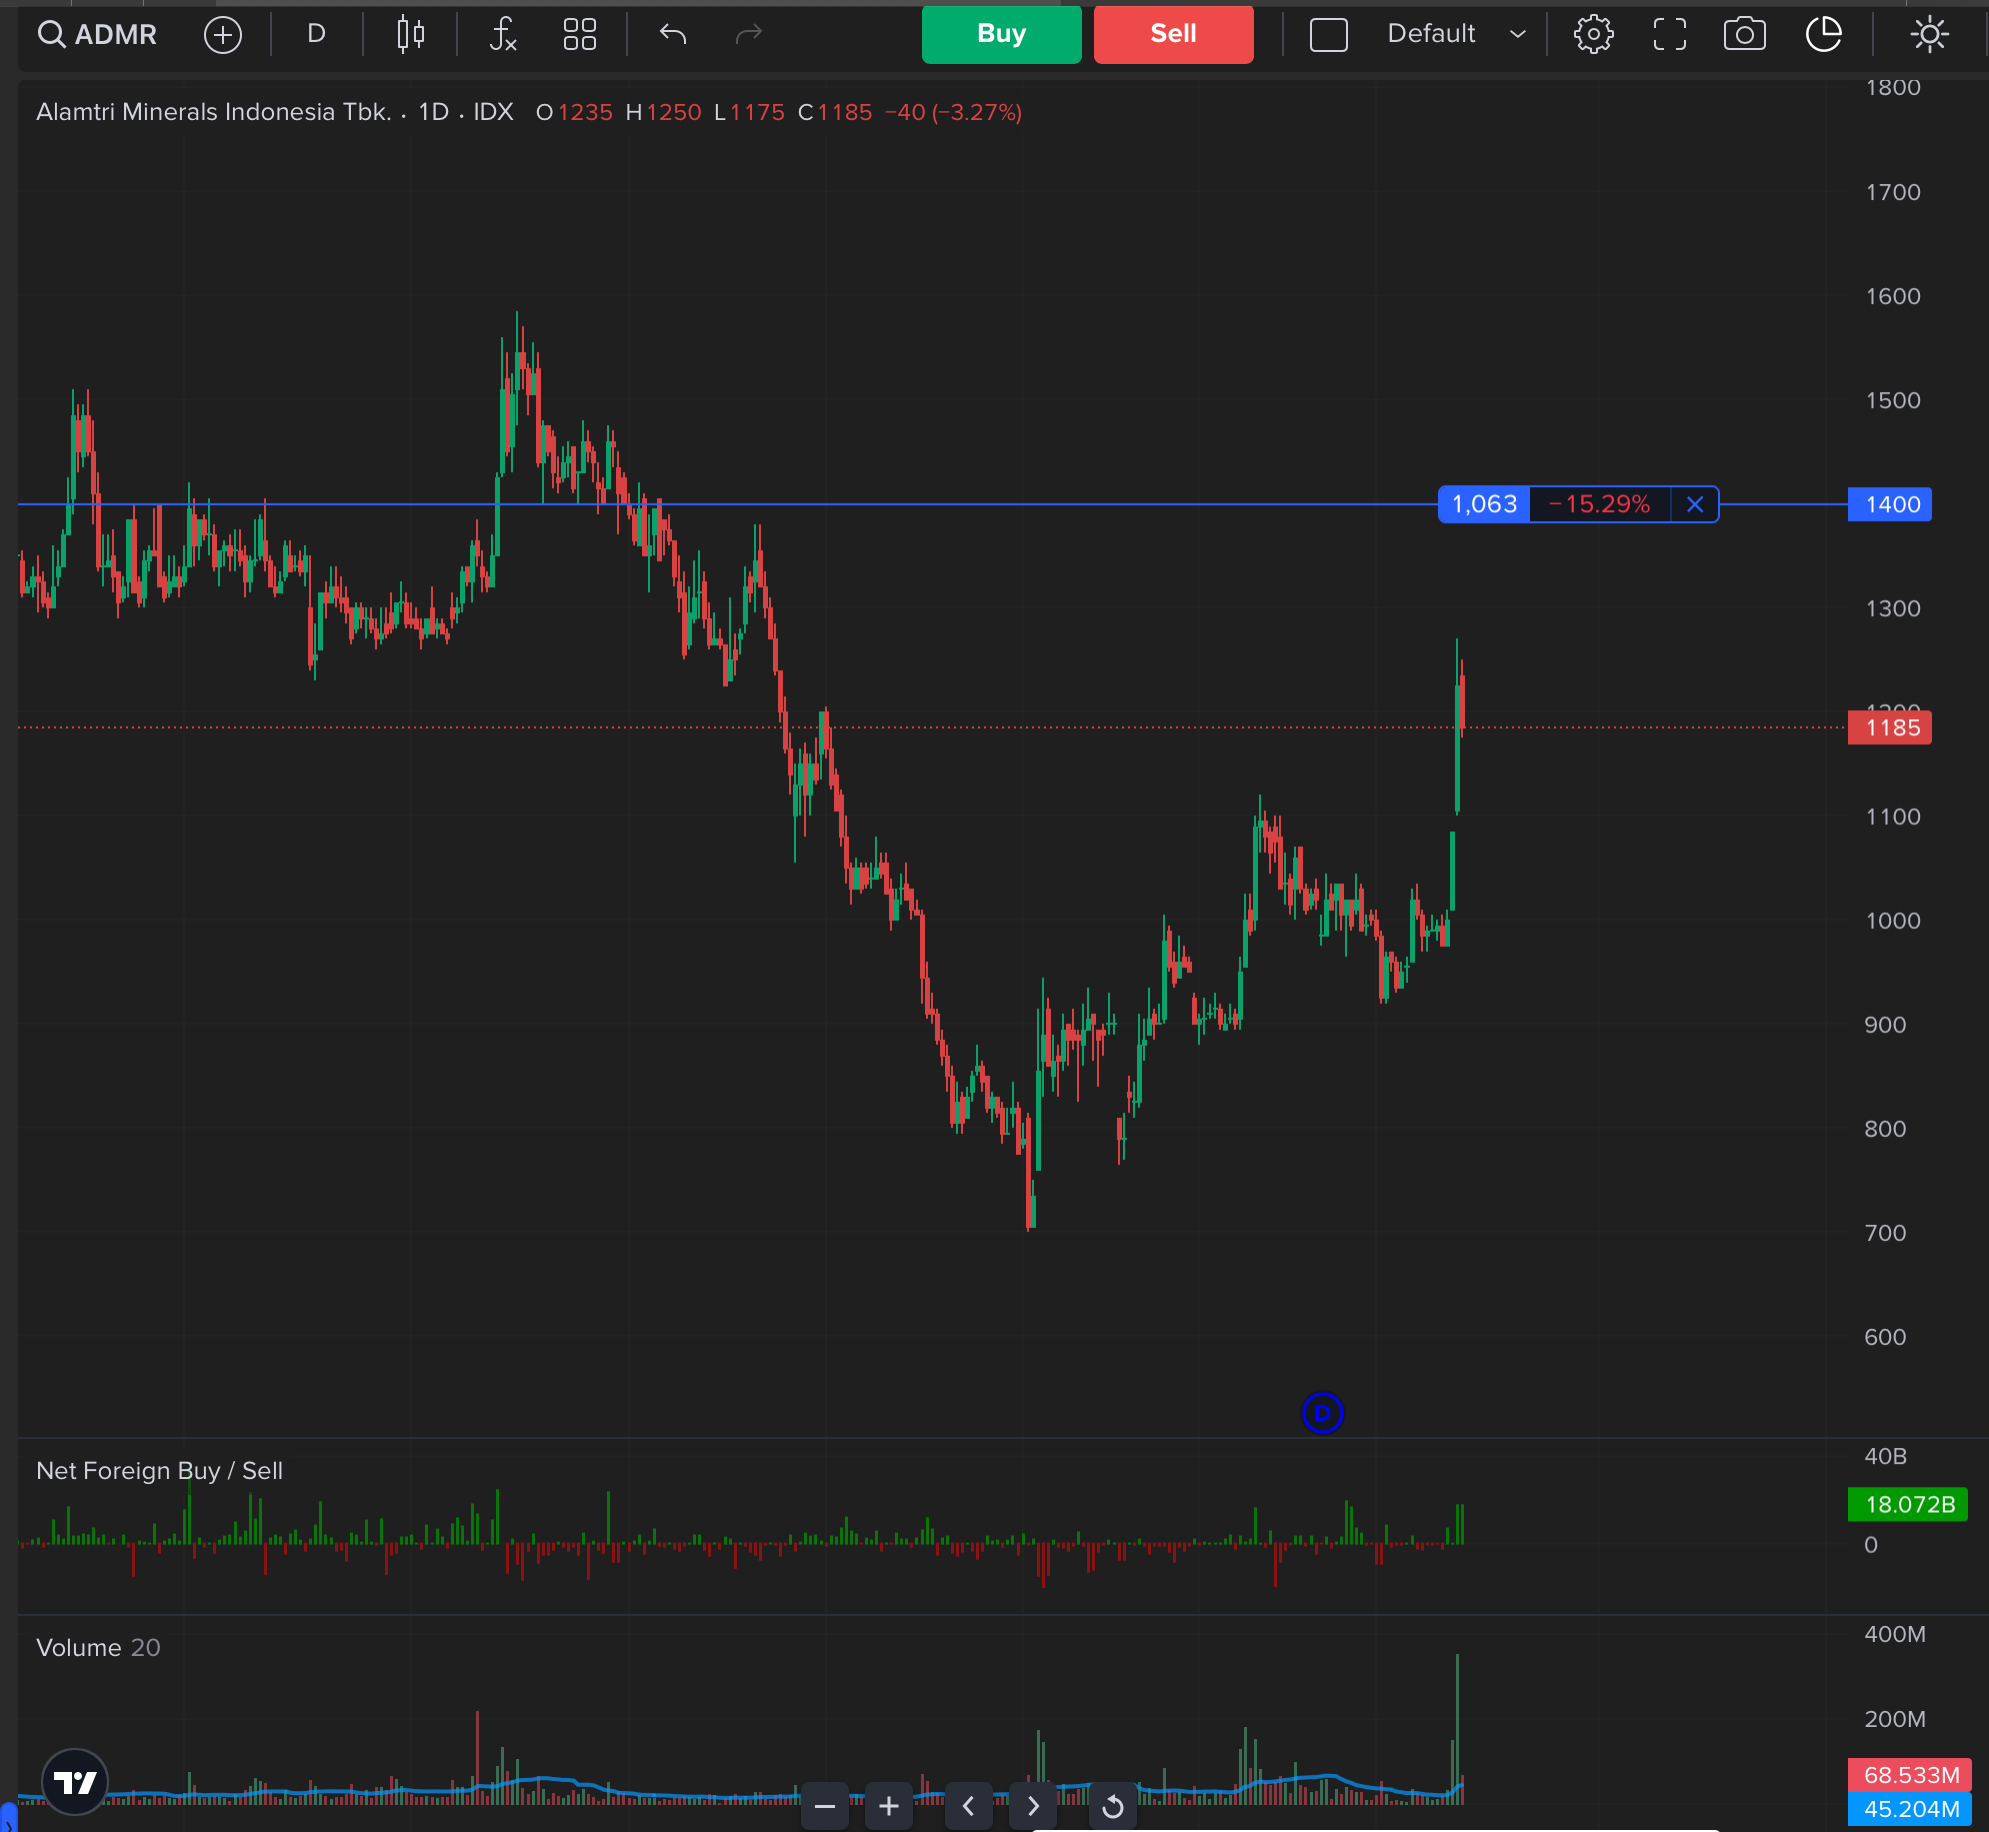Click the dividend D marker on chart
This screenshot has width=1989, height=1832.
click(x=1322, y=1413)
